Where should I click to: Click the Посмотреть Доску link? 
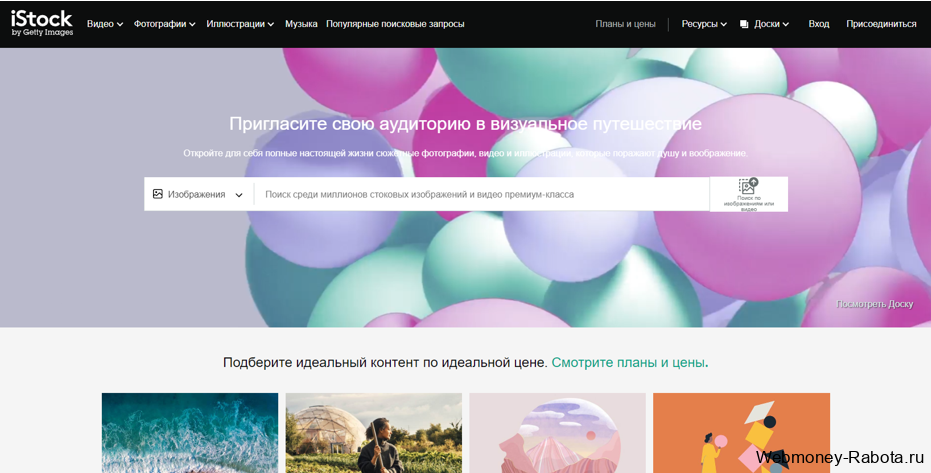[x=875, y=304]
